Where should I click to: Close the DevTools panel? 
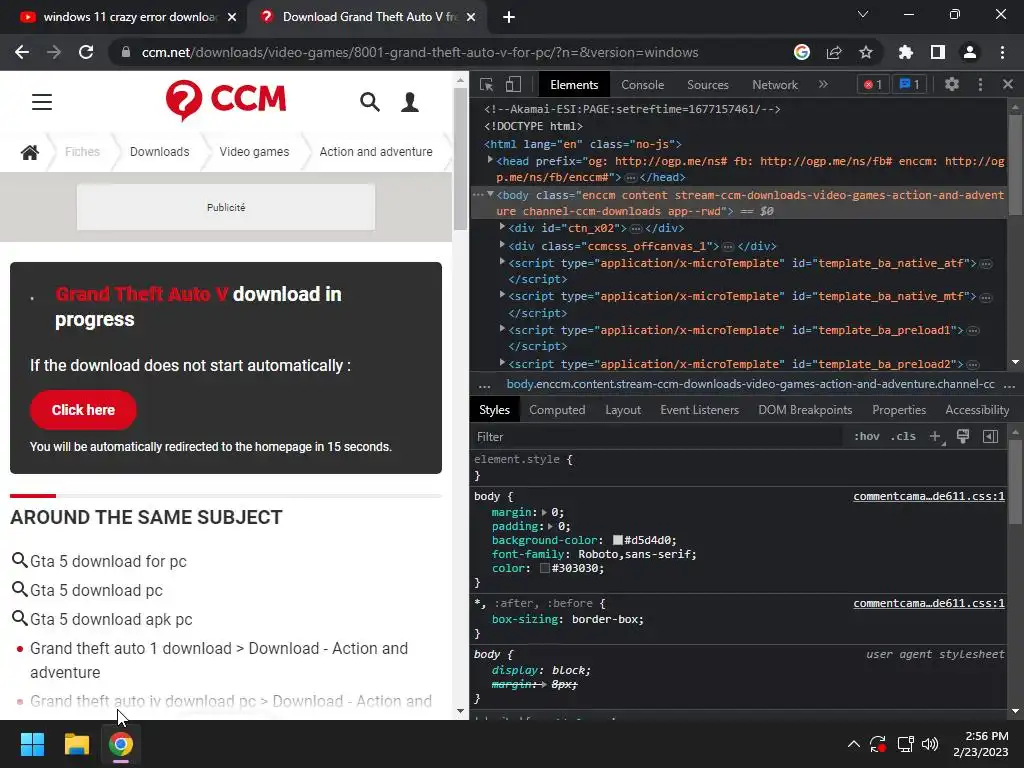click(x=1008, y=84)
